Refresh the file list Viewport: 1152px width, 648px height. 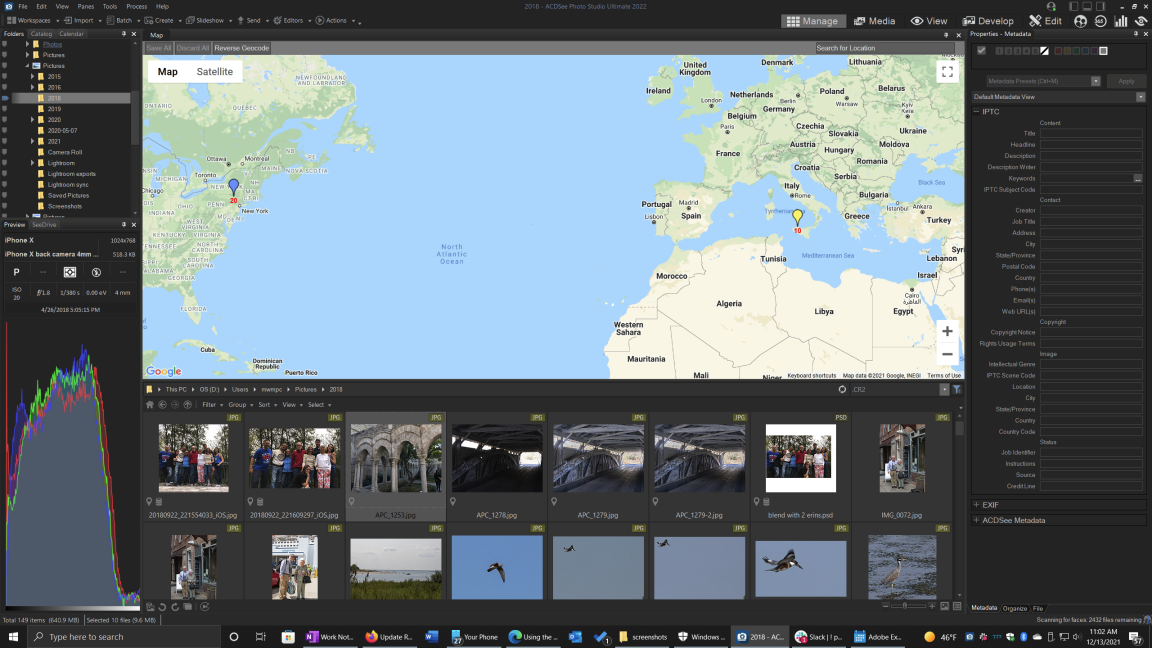coord(842,389)
